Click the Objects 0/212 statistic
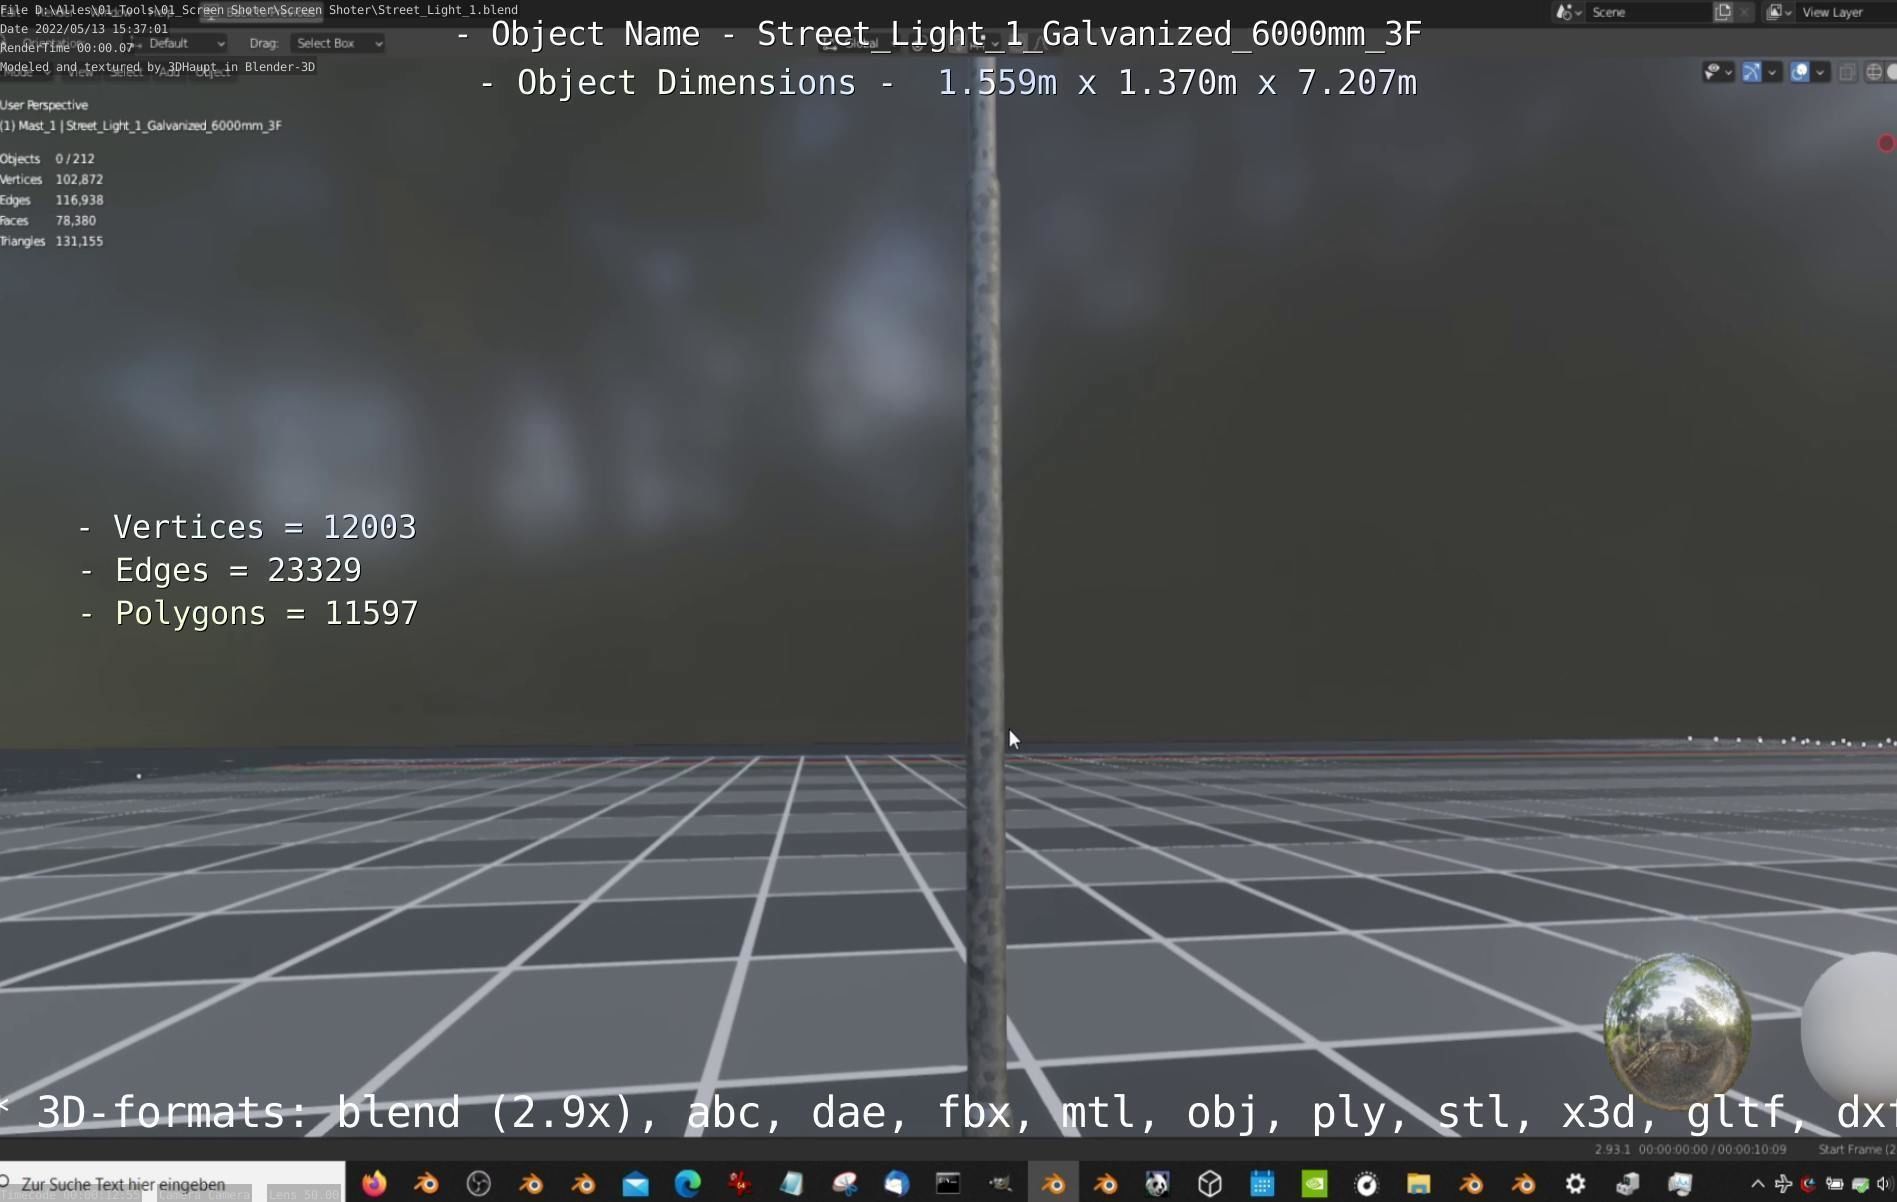1897x1202 pixels. (48, 159)
